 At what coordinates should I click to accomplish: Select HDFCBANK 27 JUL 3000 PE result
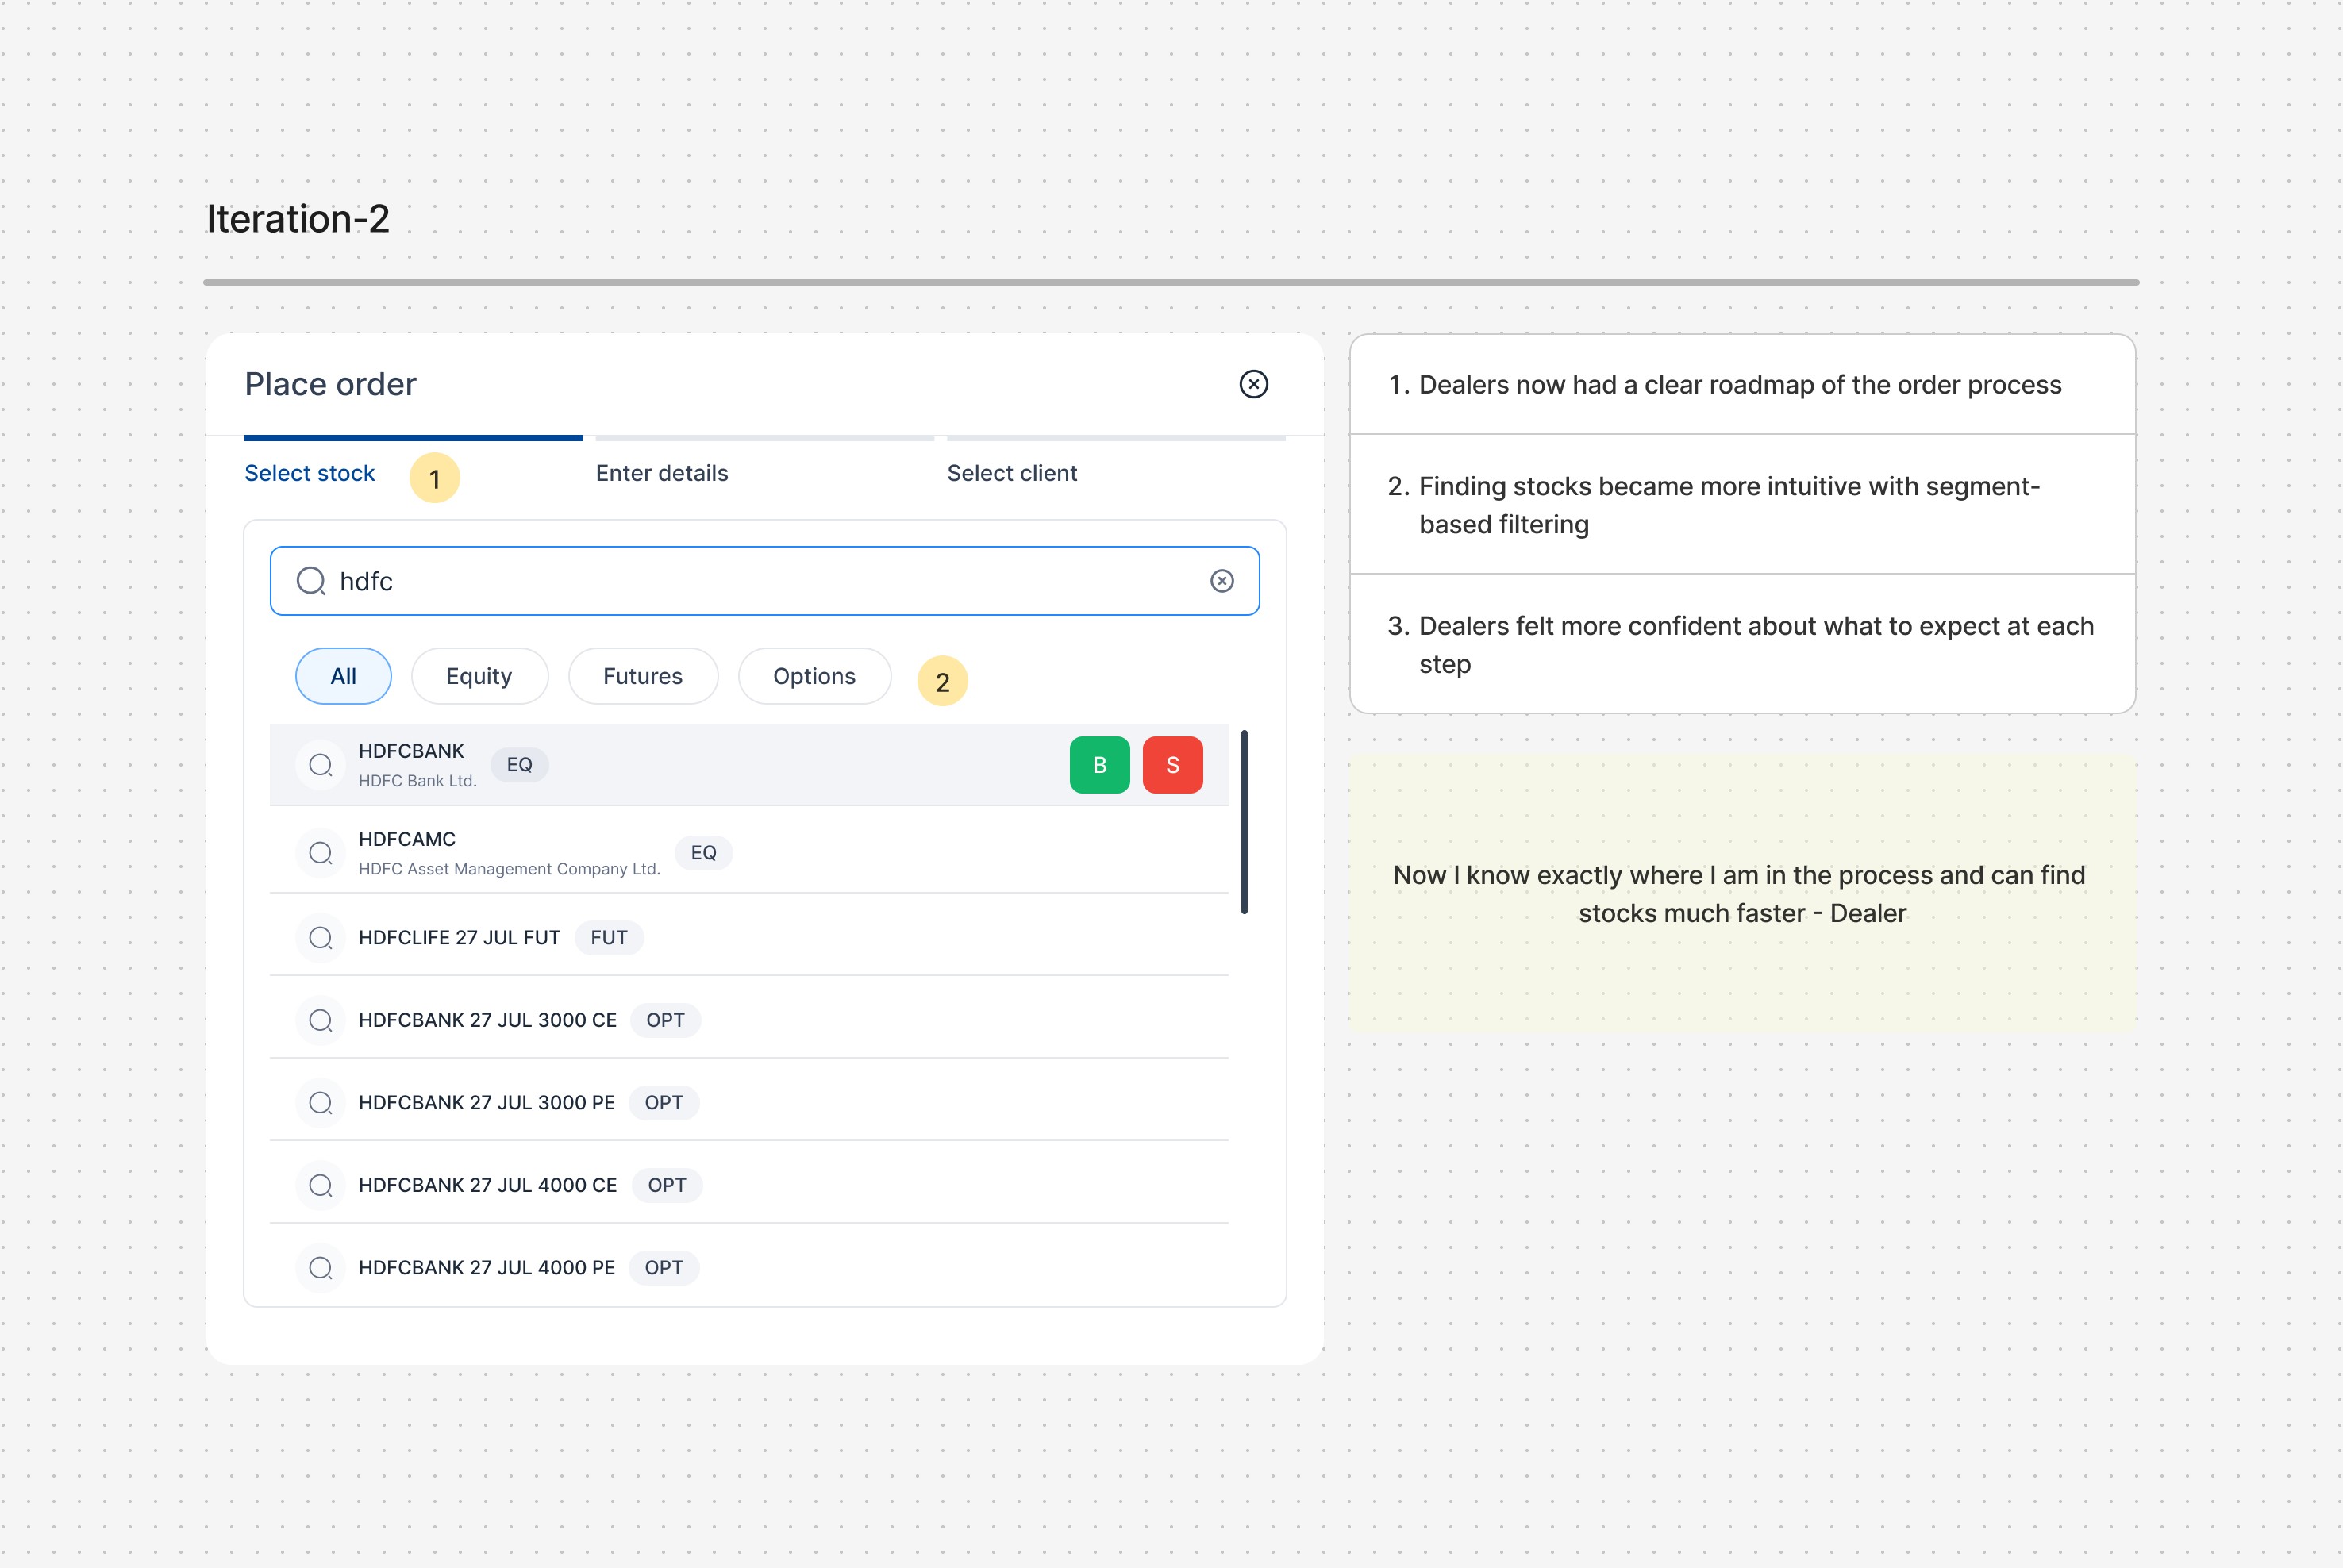pyautogui.click(x=486, y=1103)
